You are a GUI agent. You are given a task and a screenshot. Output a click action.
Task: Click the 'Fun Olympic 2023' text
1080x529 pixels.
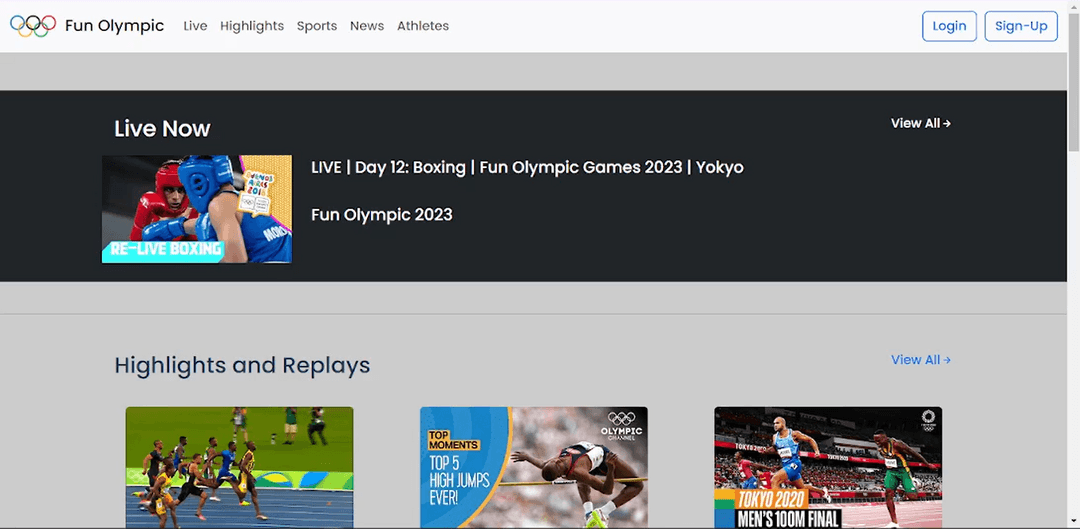[382, 214]
